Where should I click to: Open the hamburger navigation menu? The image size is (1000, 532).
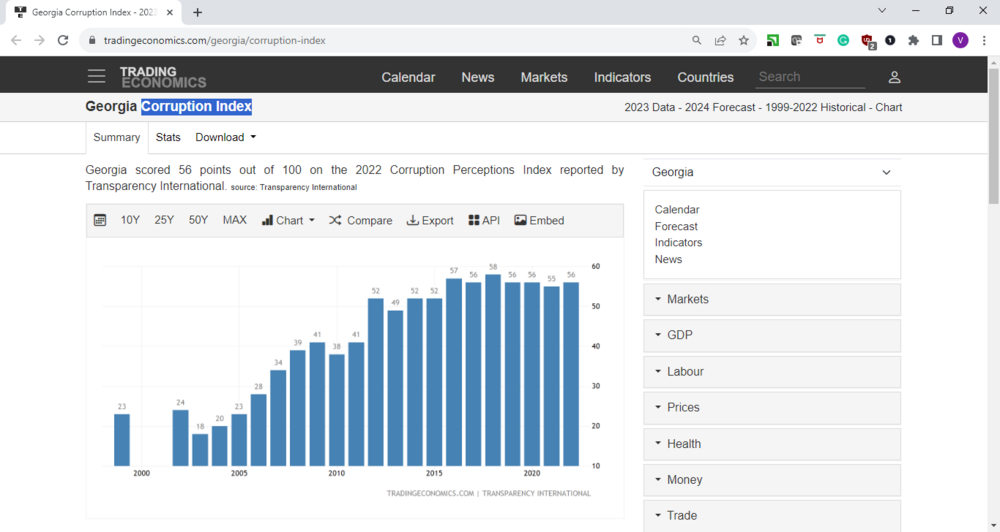[x=96, y=77]
